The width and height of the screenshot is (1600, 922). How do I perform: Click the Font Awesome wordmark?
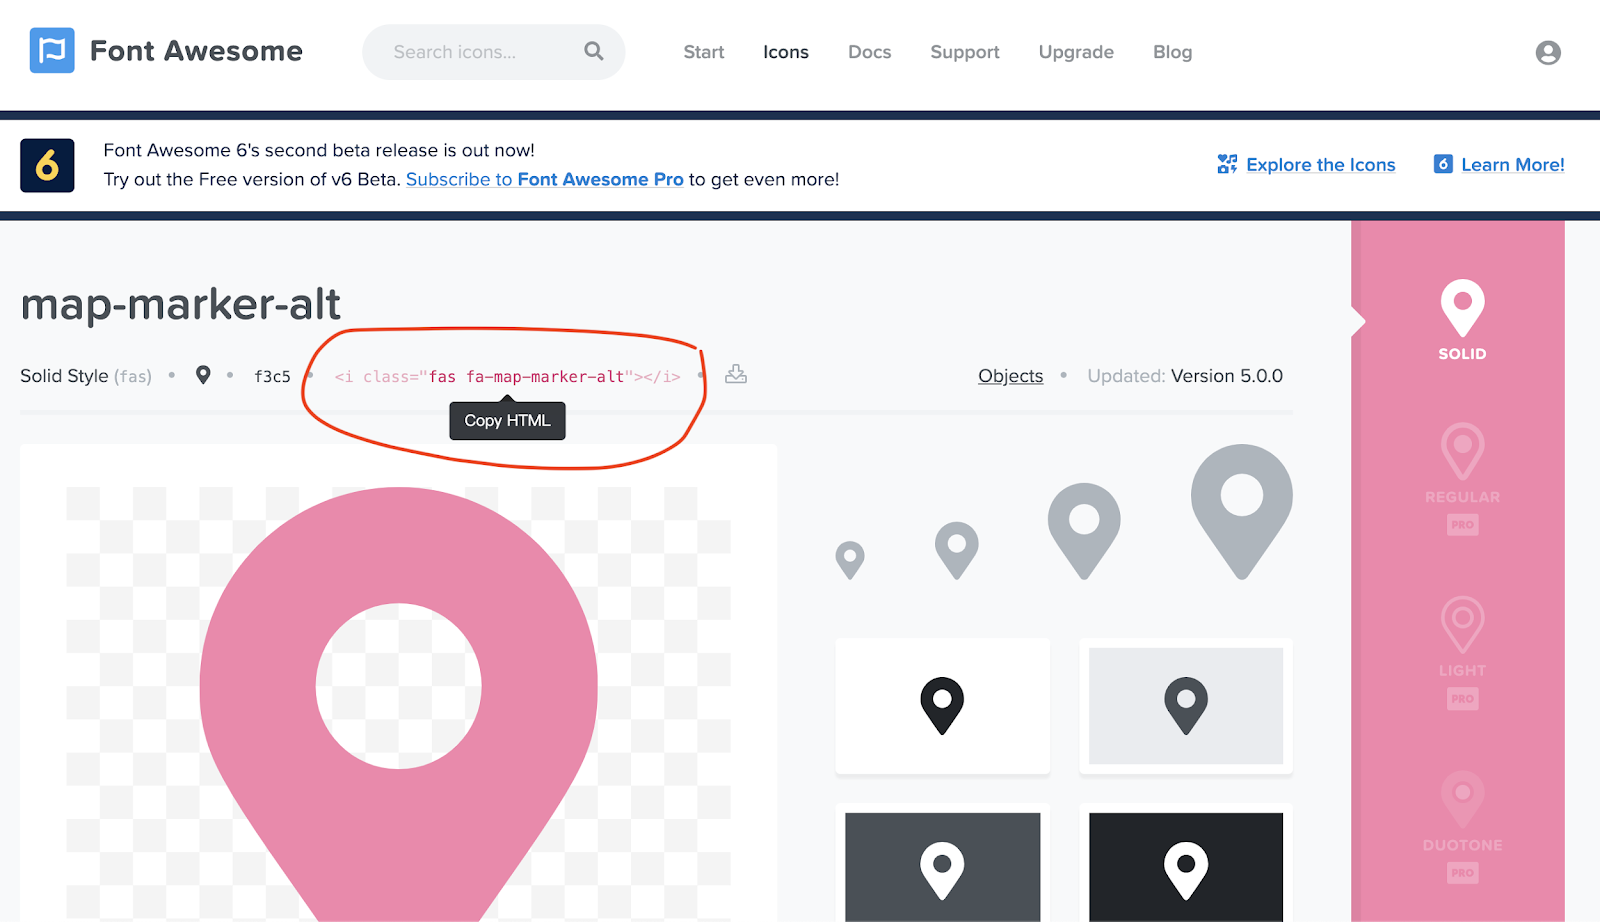click(x=196, y=51)
